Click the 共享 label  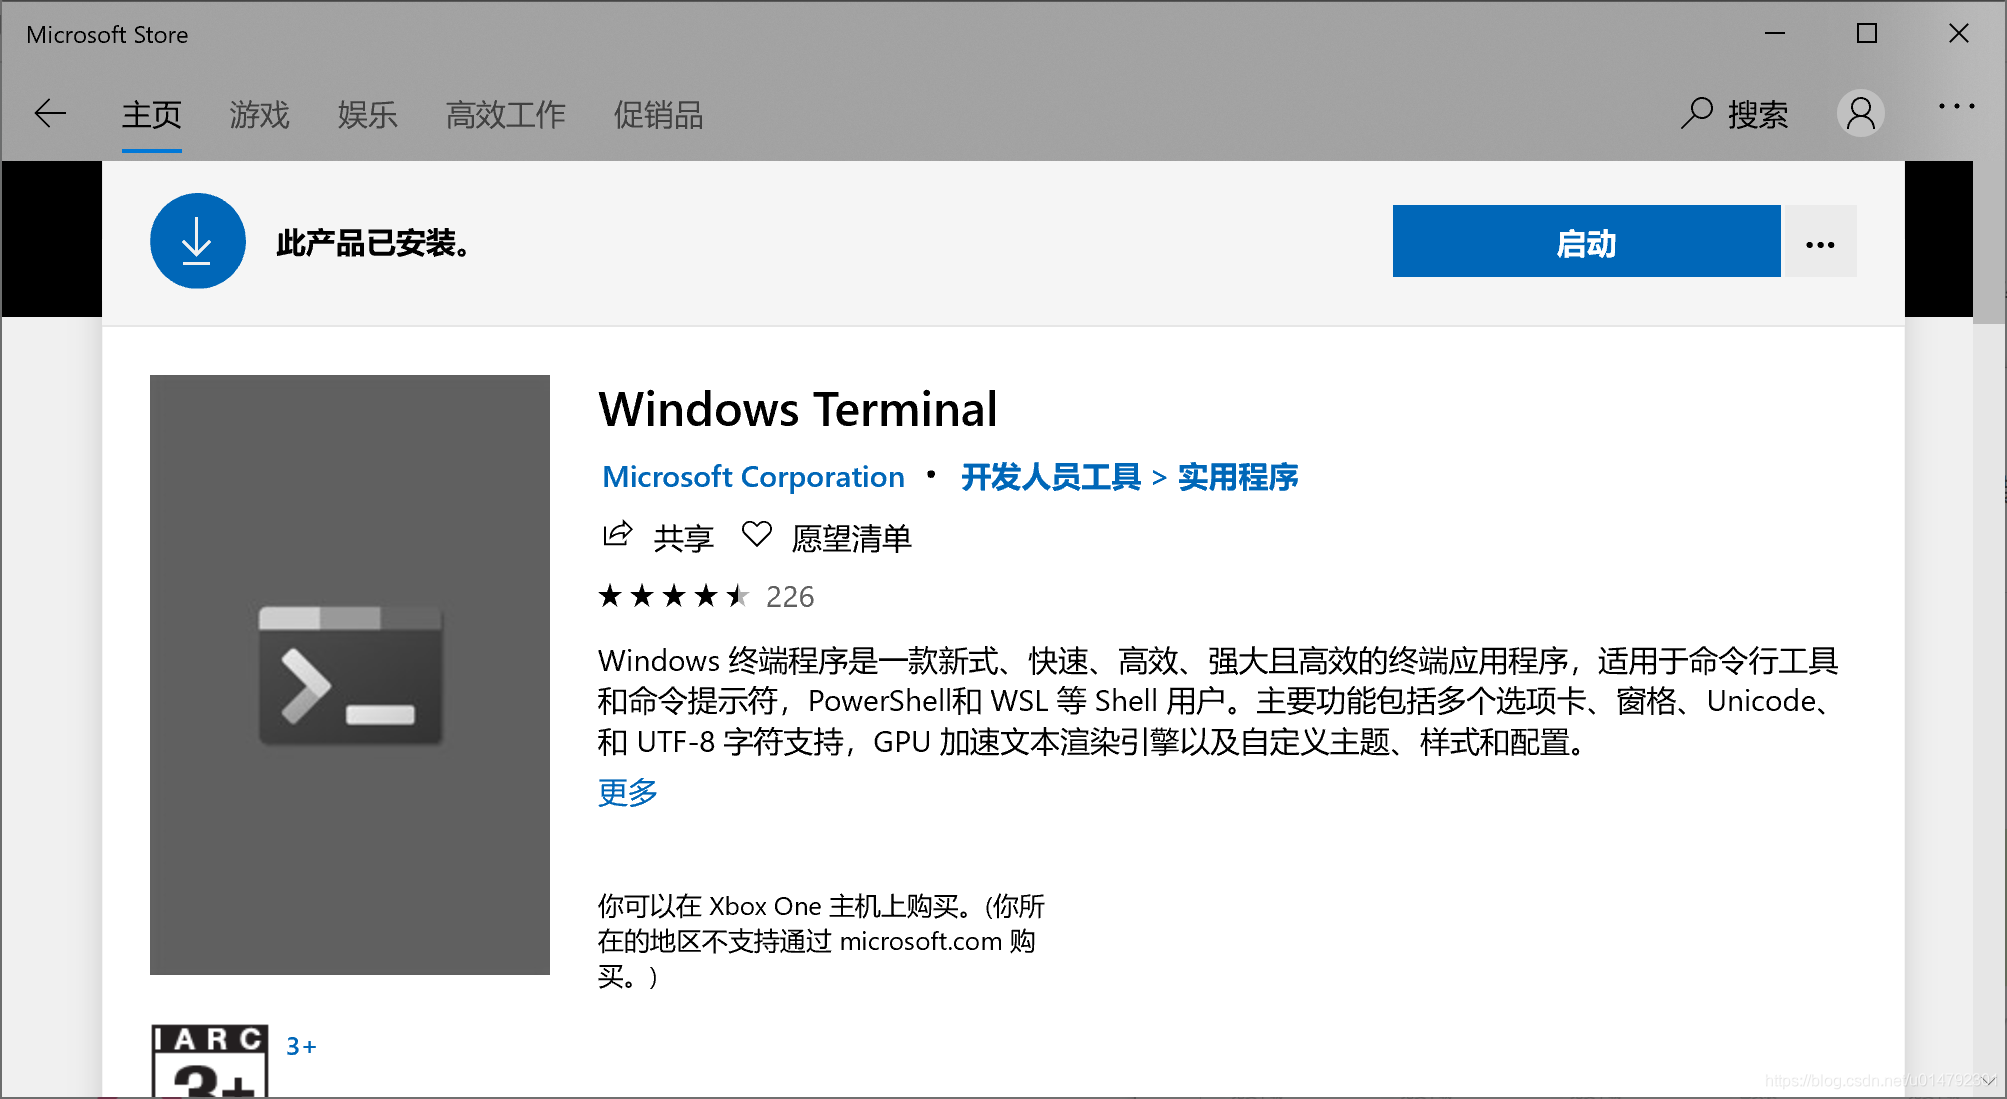[684, 538]
